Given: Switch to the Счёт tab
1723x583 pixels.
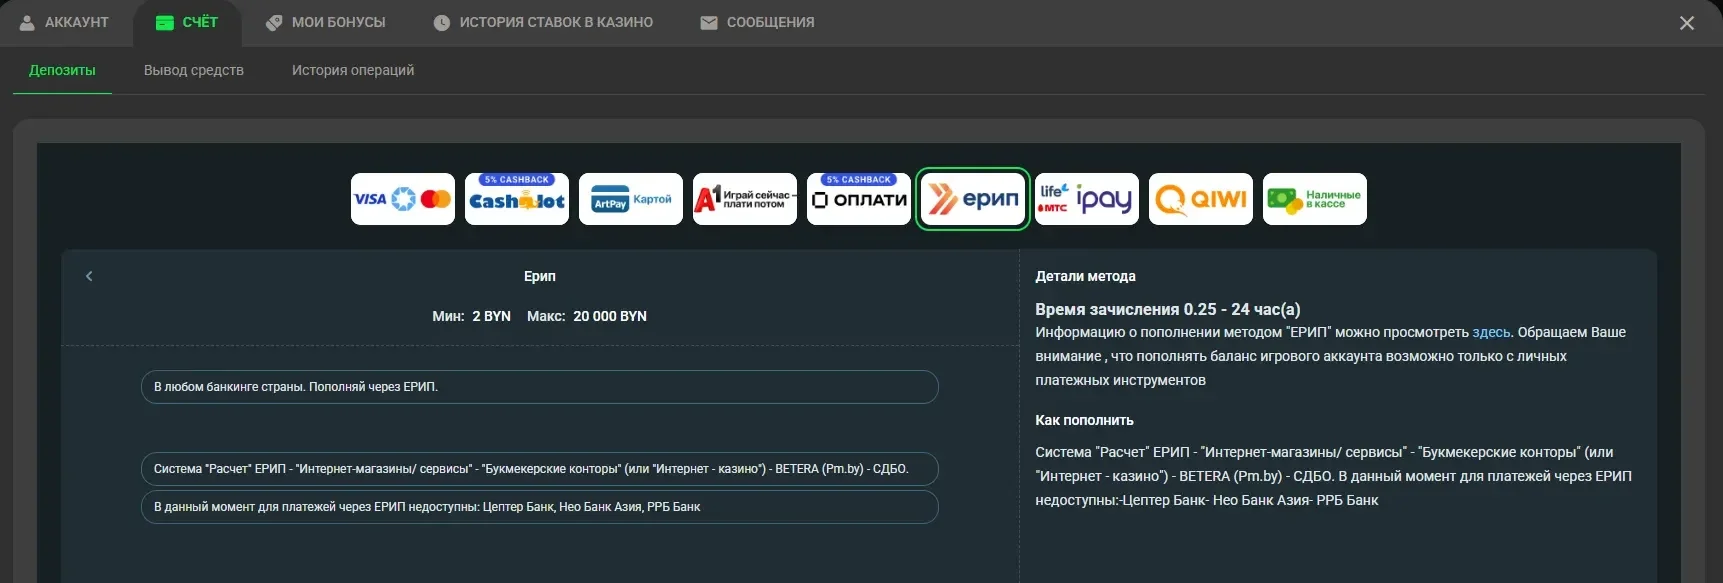Looking at the screenshot, I should [187, 22].
